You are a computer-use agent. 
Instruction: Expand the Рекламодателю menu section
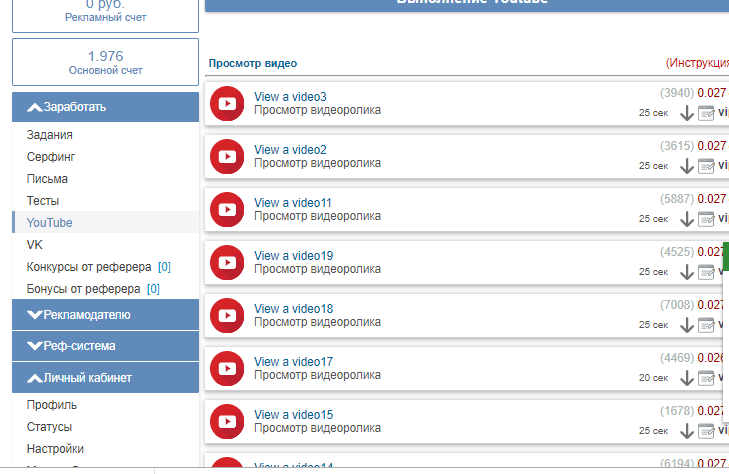pyautogui.click(x=106, y=315)
